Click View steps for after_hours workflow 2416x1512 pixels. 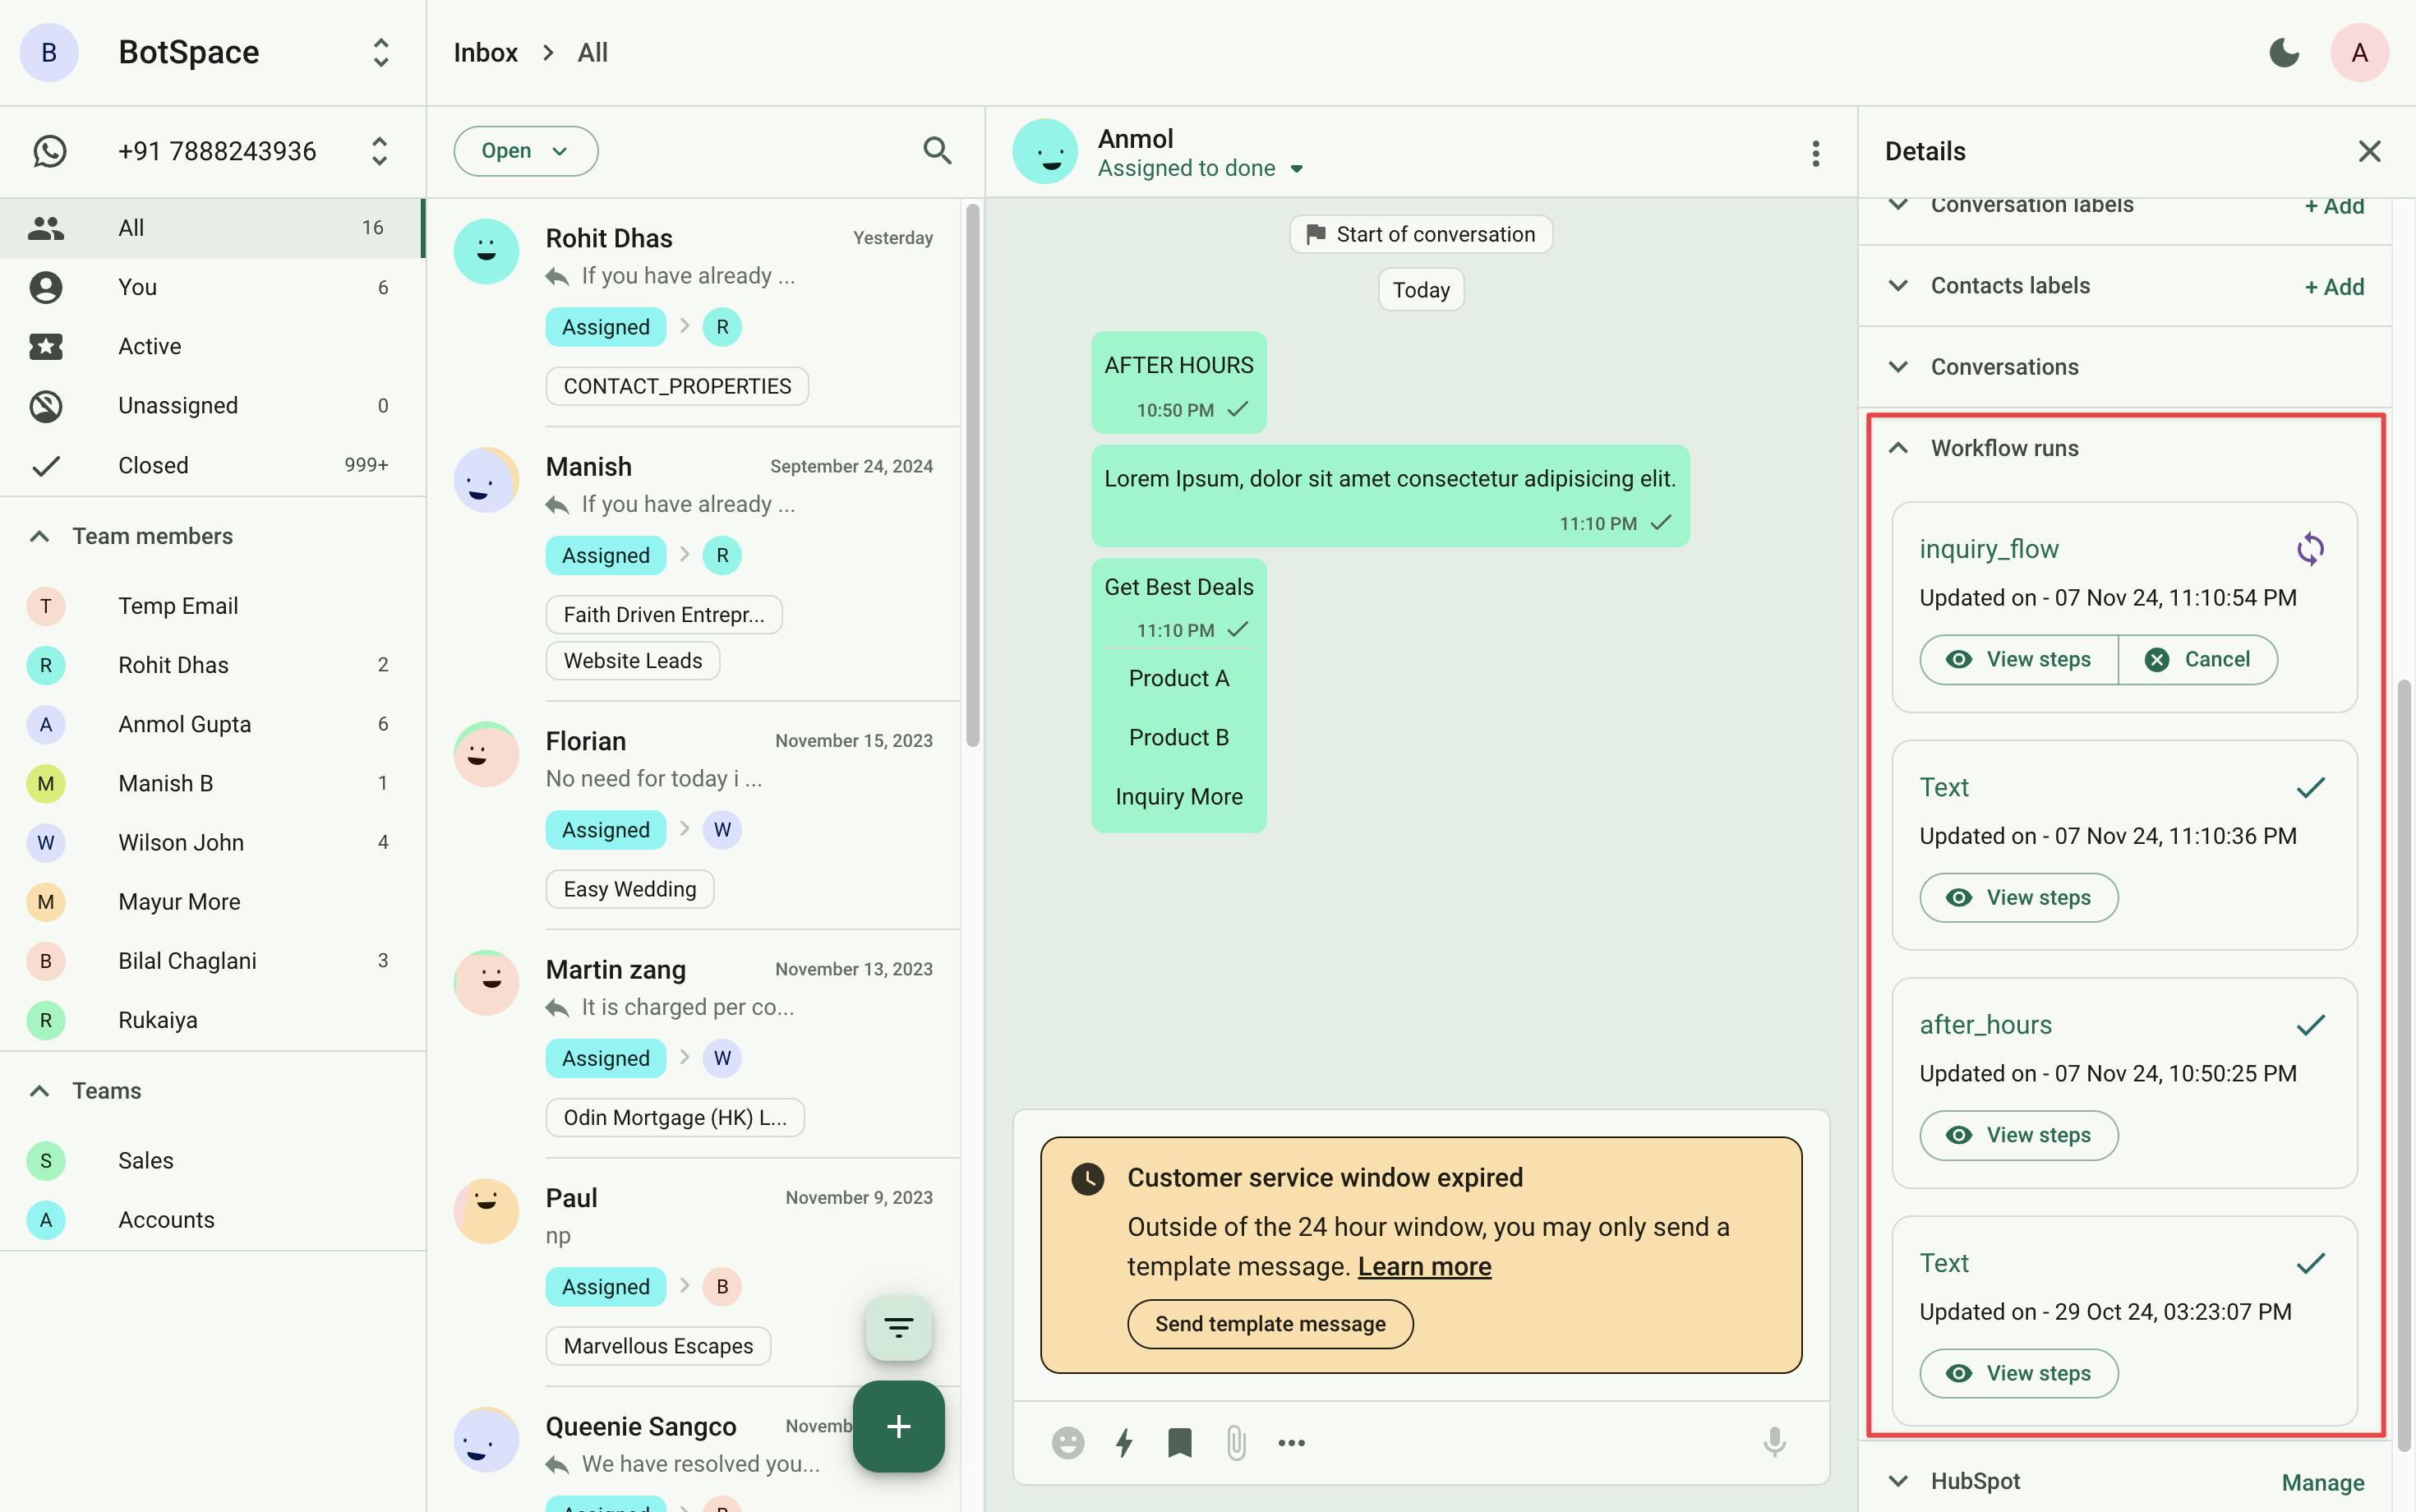pyautogui.click(x=2017, y=1134)
